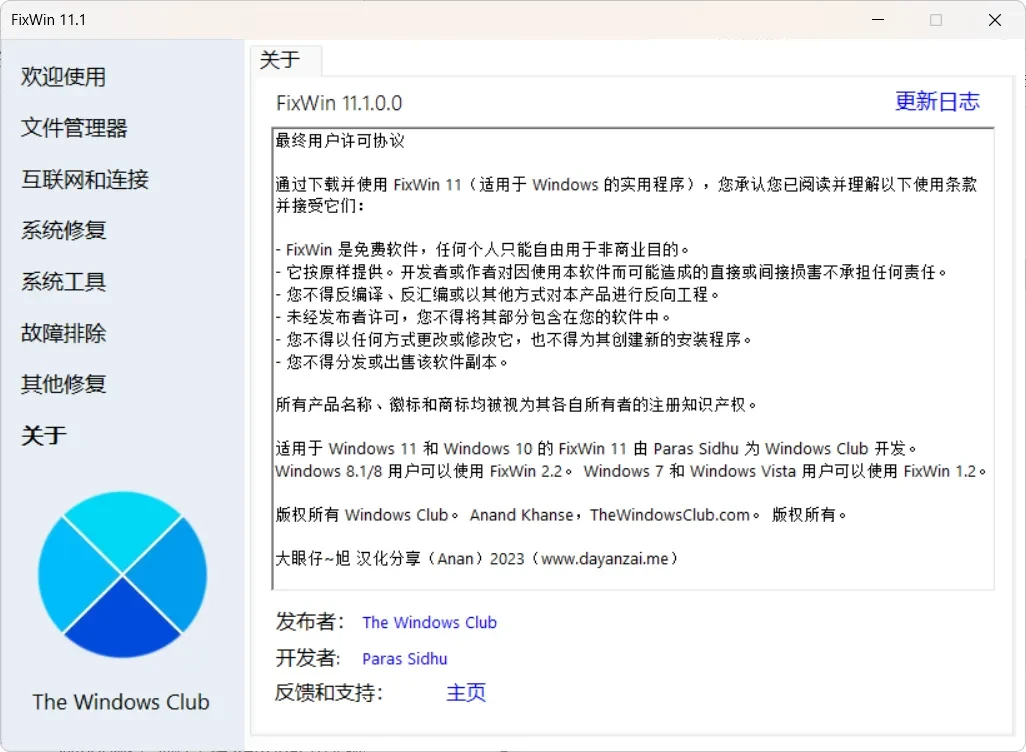Viewport: 1026px width, 752px height.
Task: Click the line starting FixWin 是免费软件
Action: (482, 249)
